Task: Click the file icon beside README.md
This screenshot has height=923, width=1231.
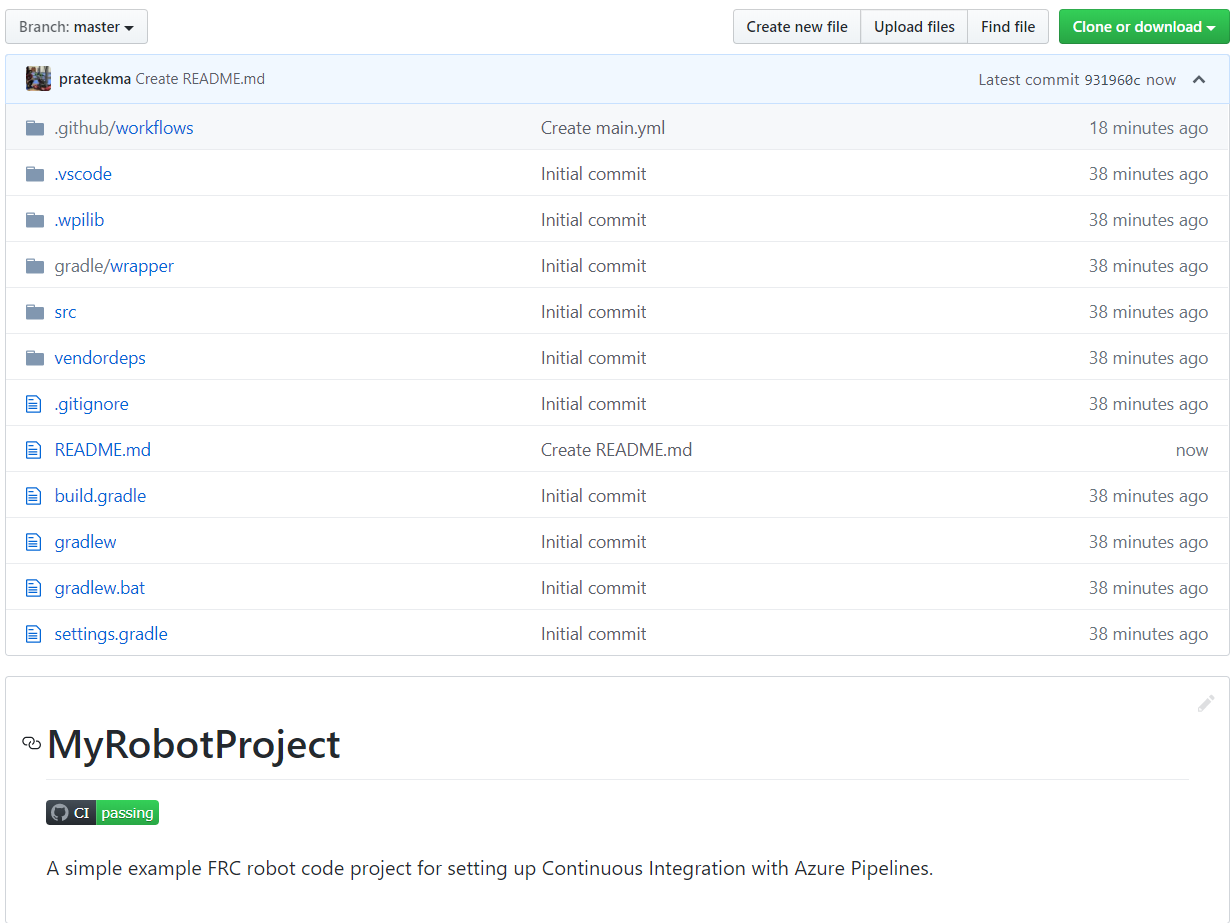Action: click(34, 450)
